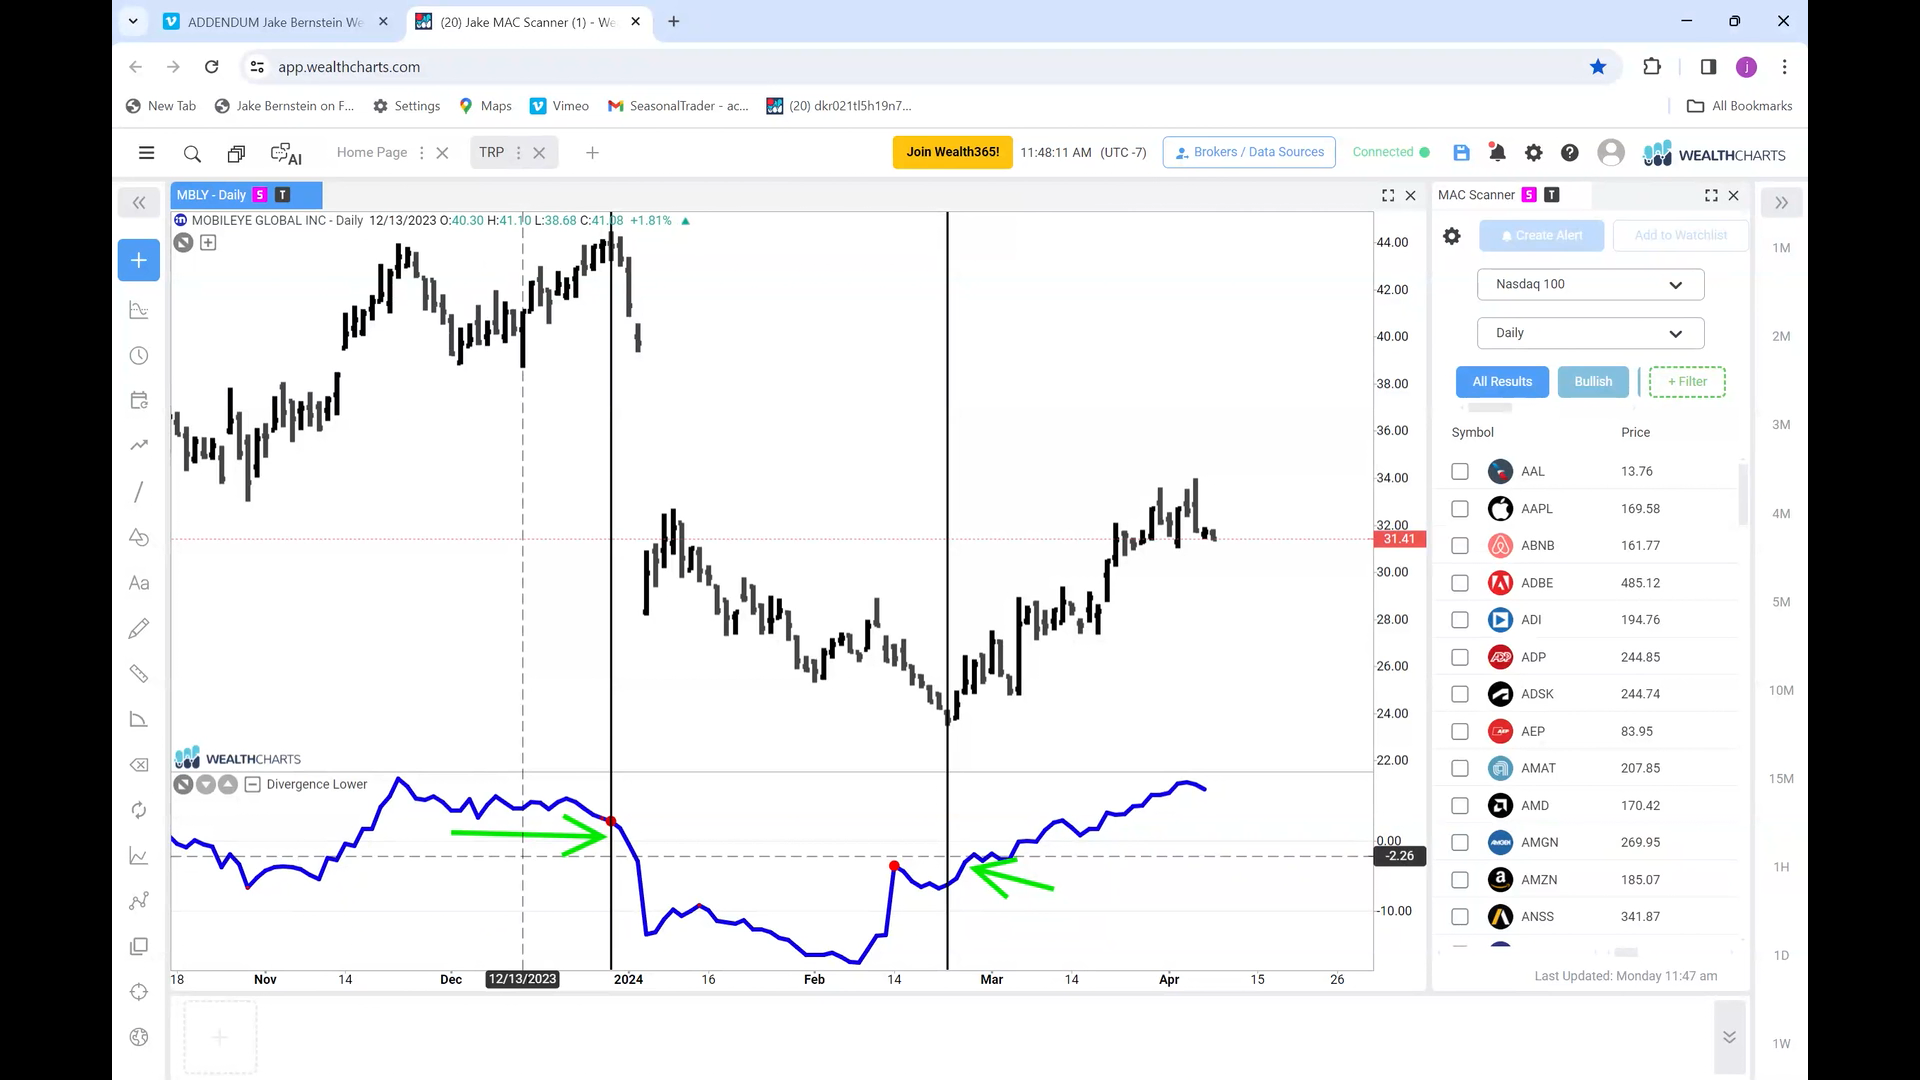Save workspace with the floppy disk icon

(1461, 152)
